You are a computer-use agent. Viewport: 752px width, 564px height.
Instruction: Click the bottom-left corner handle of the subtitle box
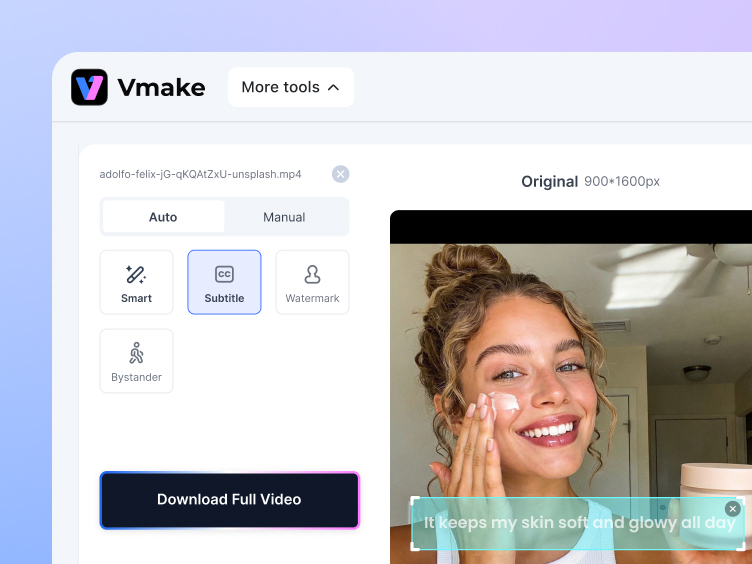tap(414, 547)
